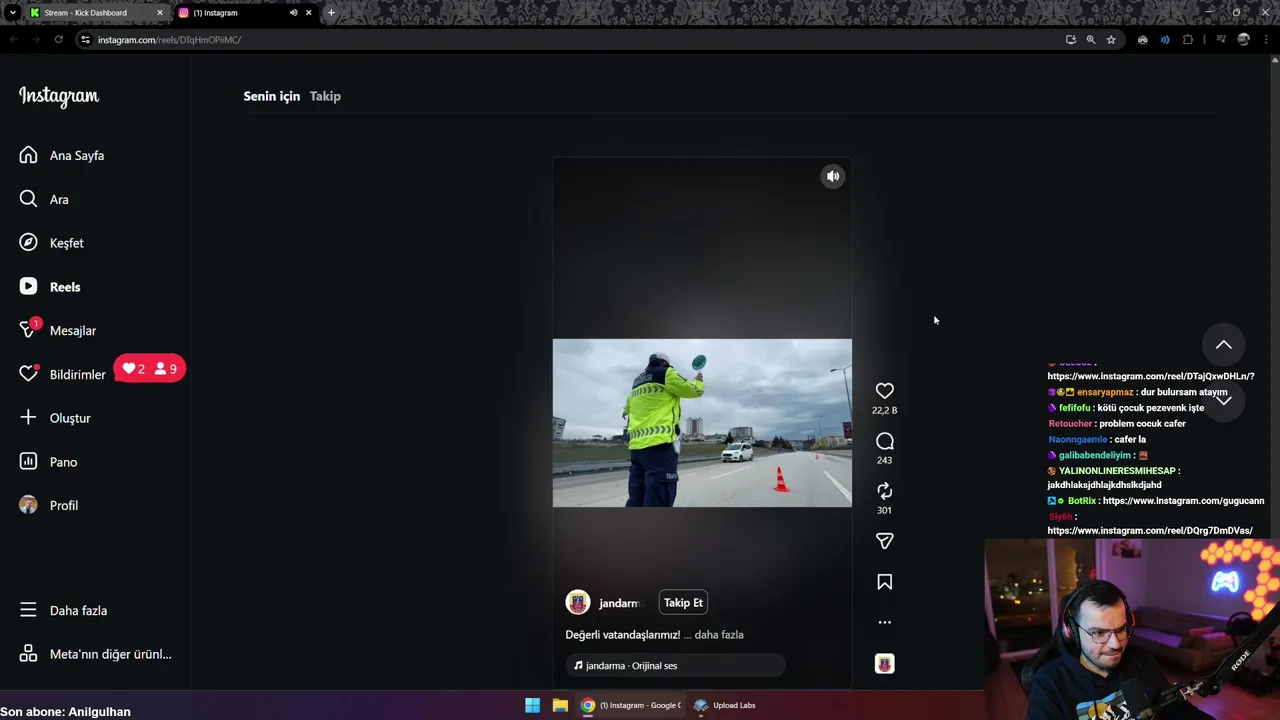Toggle the reel sound speaker icon
Screen dimensions: 1280x720
coord(833,176)
